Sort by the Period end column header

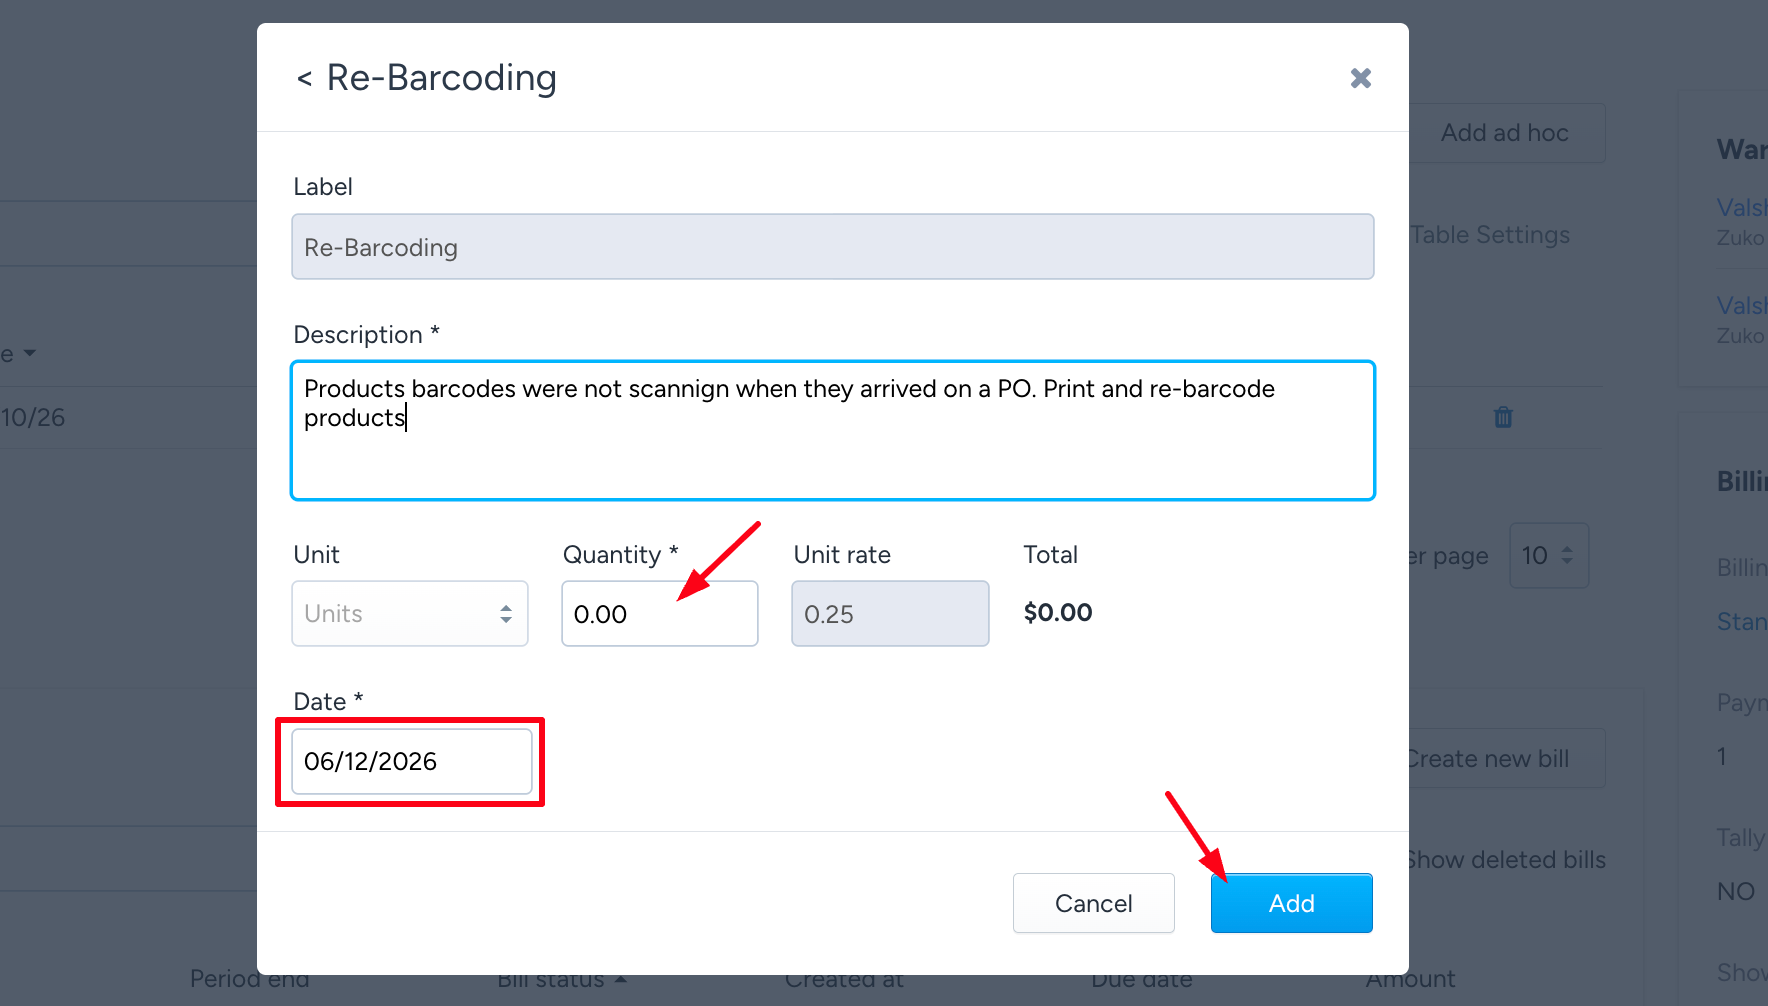coord(250,979)
